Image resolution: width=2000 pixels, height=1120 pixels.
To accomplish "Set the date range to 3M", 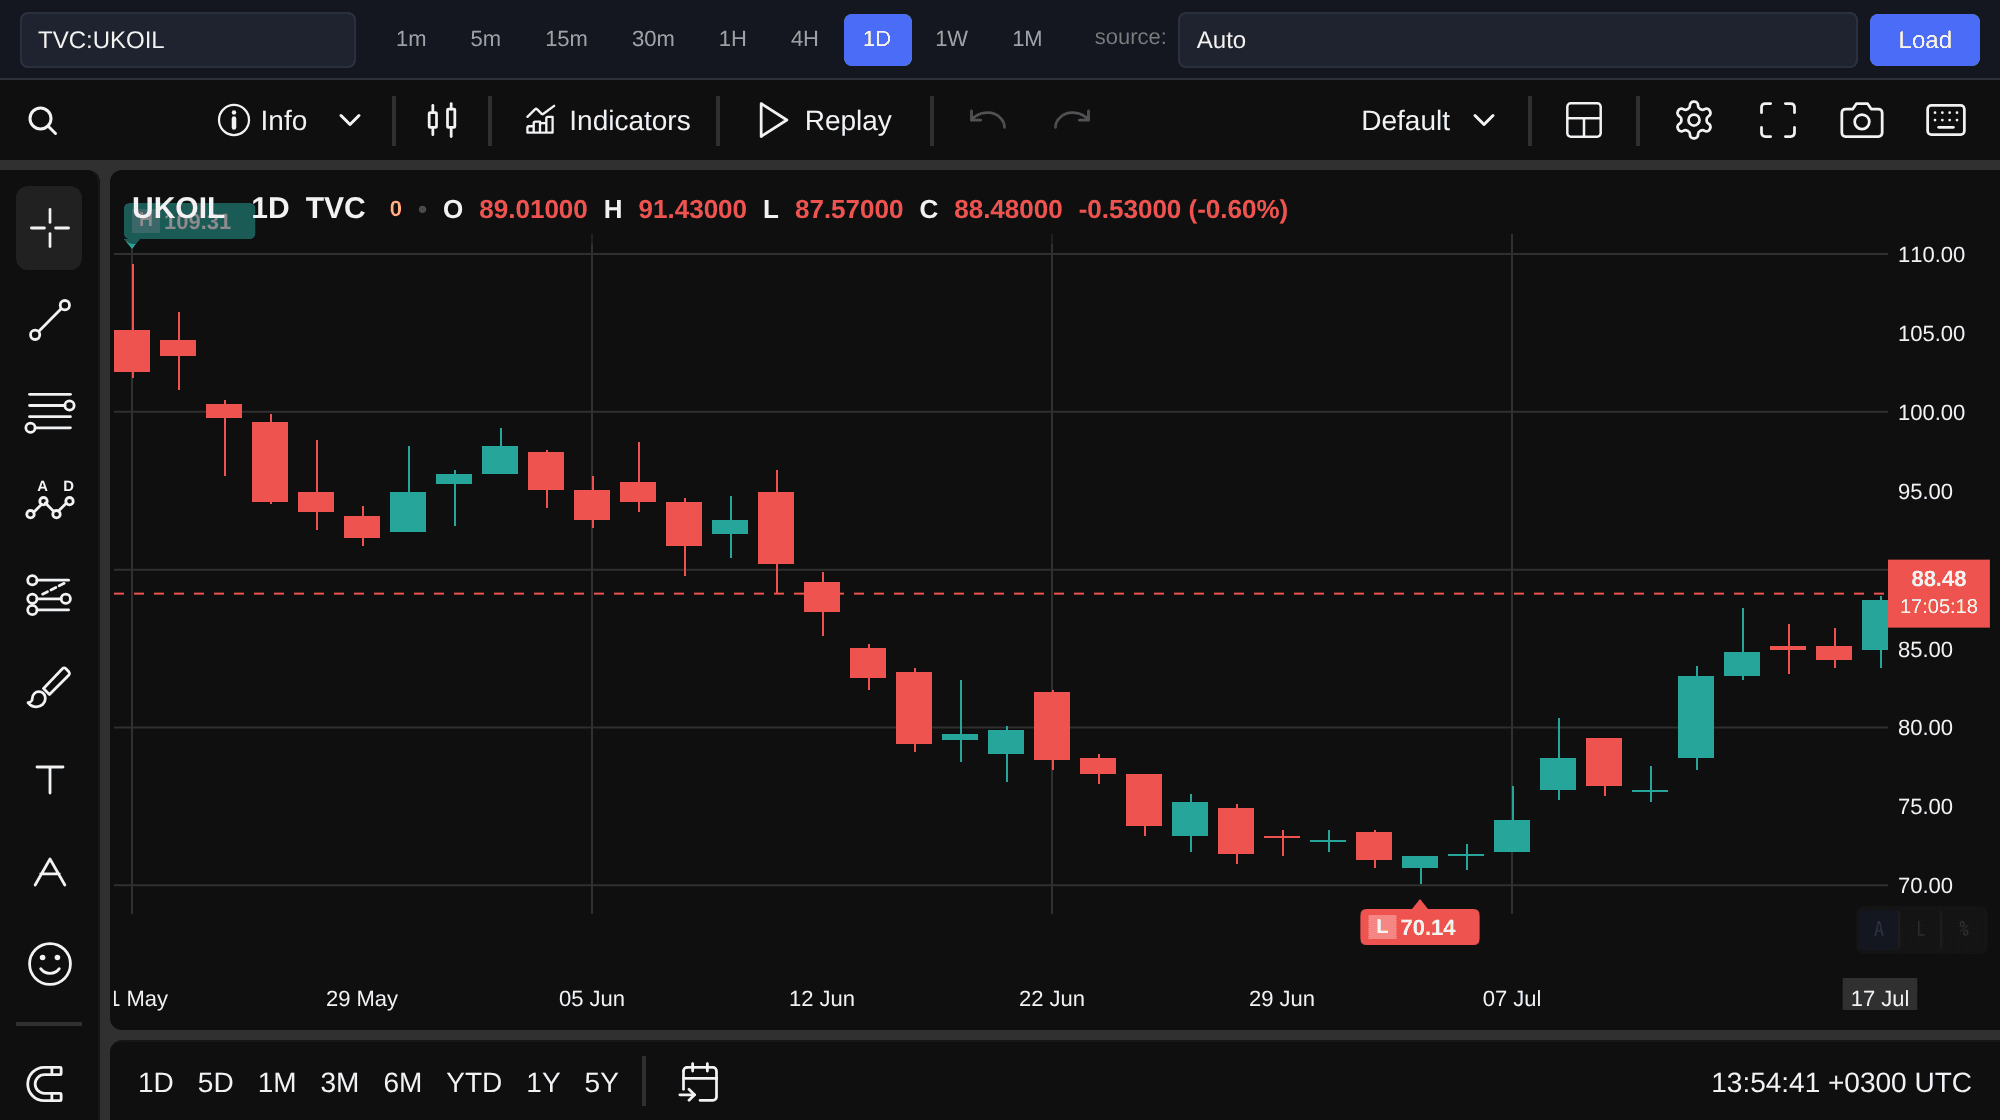I will tap(339, 1083).
